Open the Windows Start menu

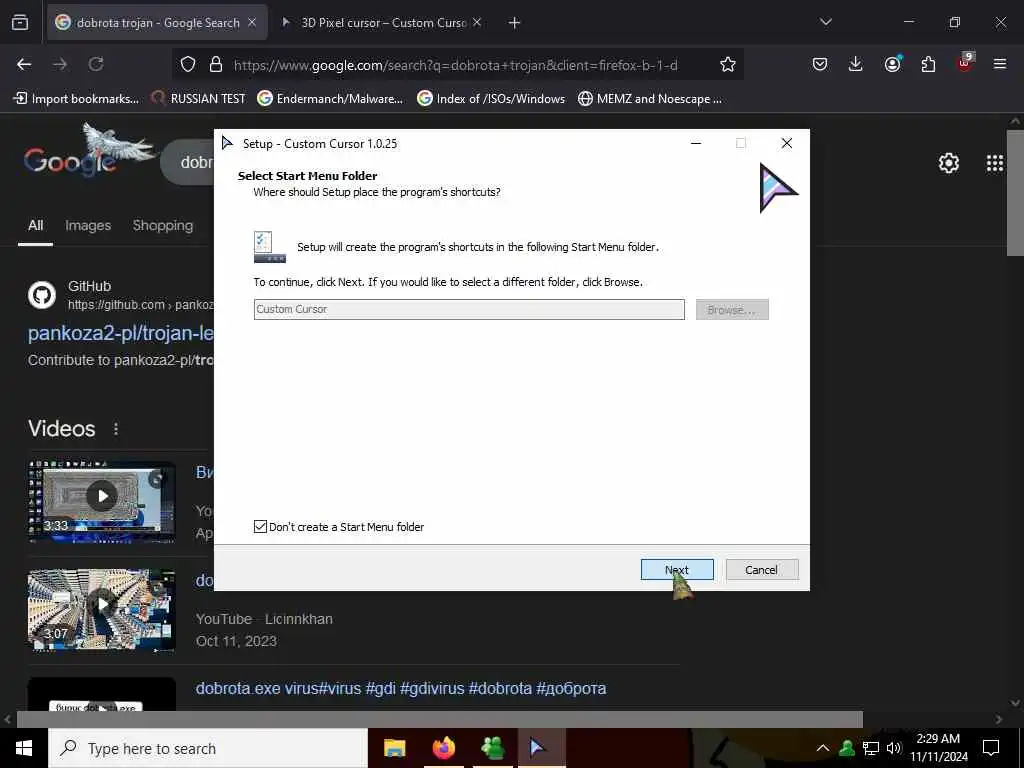coord(24,748)
